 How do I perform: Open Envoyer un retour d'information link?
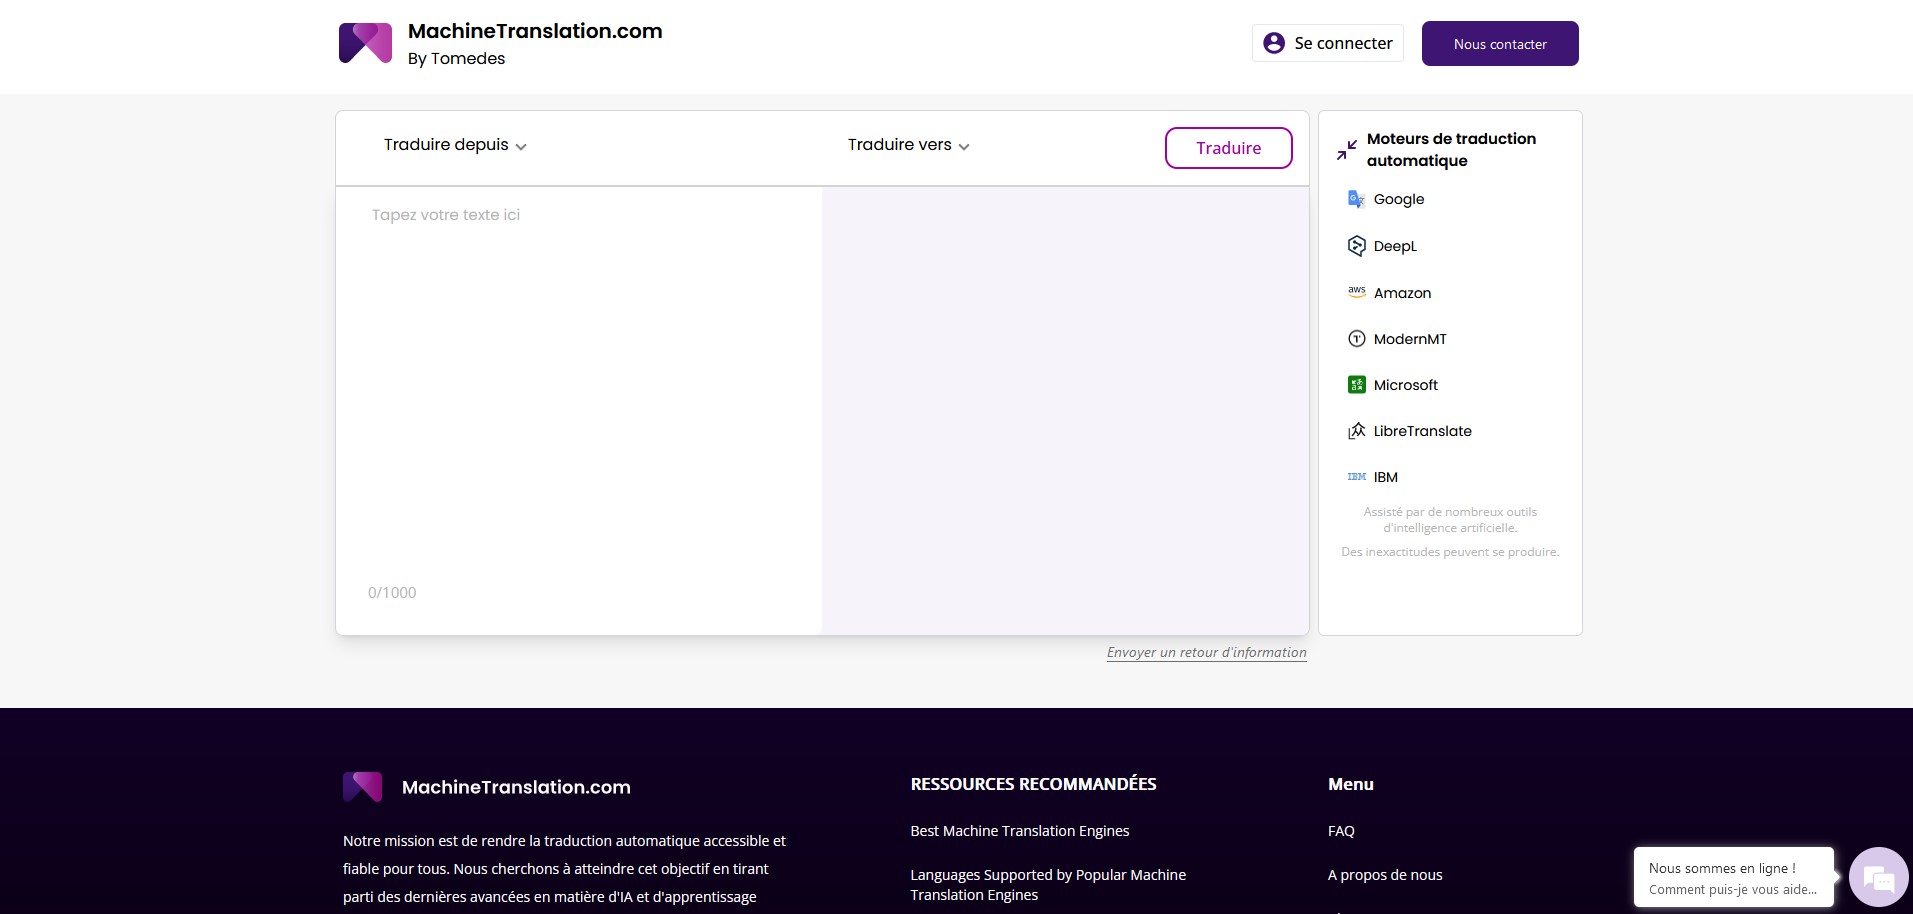[x=1206, y=652]
